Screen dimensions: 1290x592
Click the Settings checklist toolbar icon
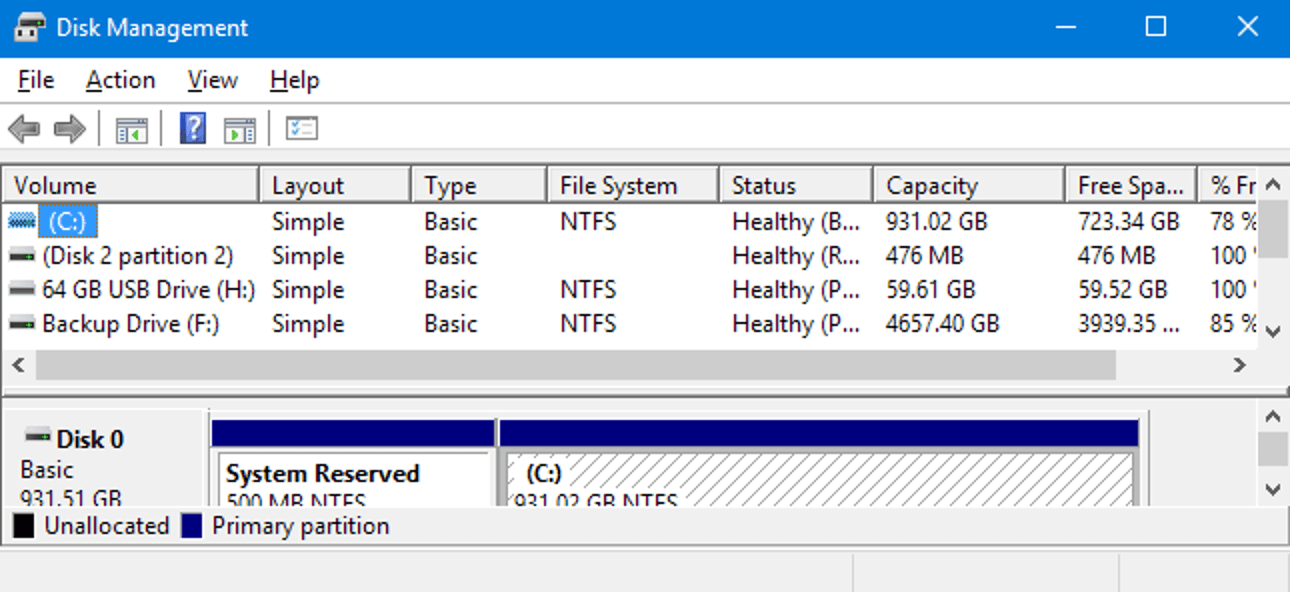coord(301,129)
